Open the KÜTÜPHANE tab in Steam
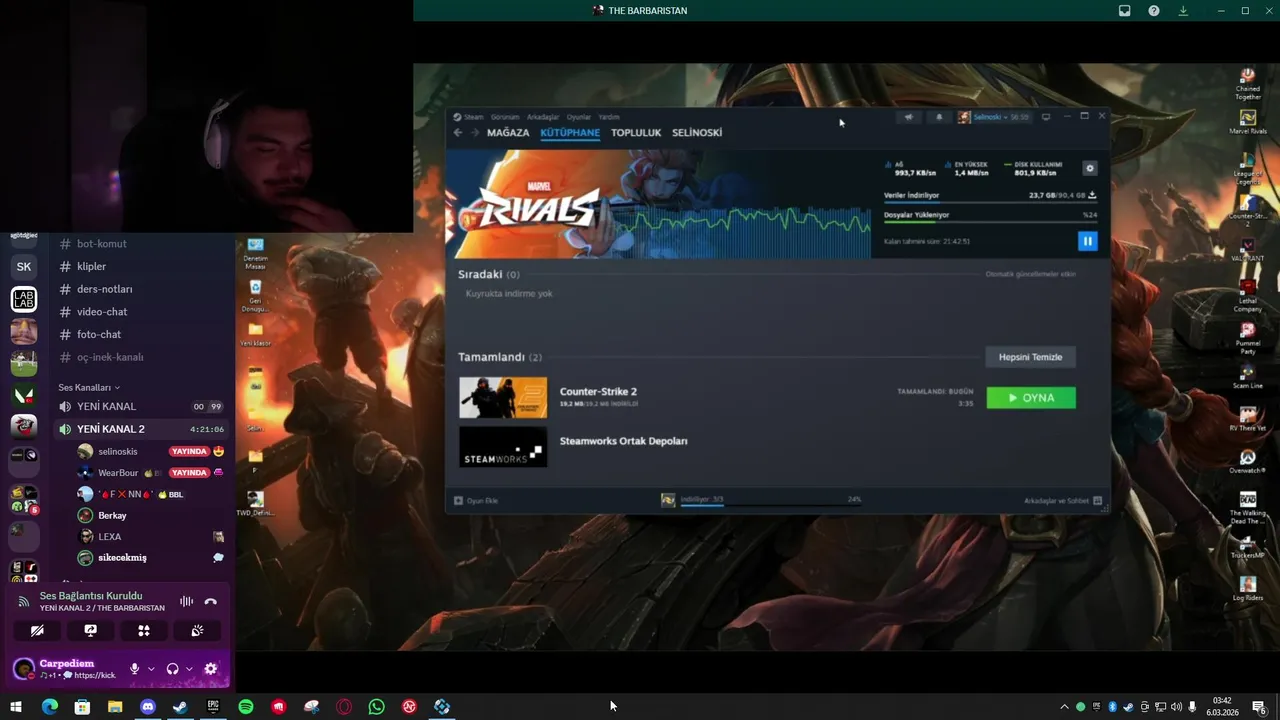1280x720 pixels. pos(570,132)
